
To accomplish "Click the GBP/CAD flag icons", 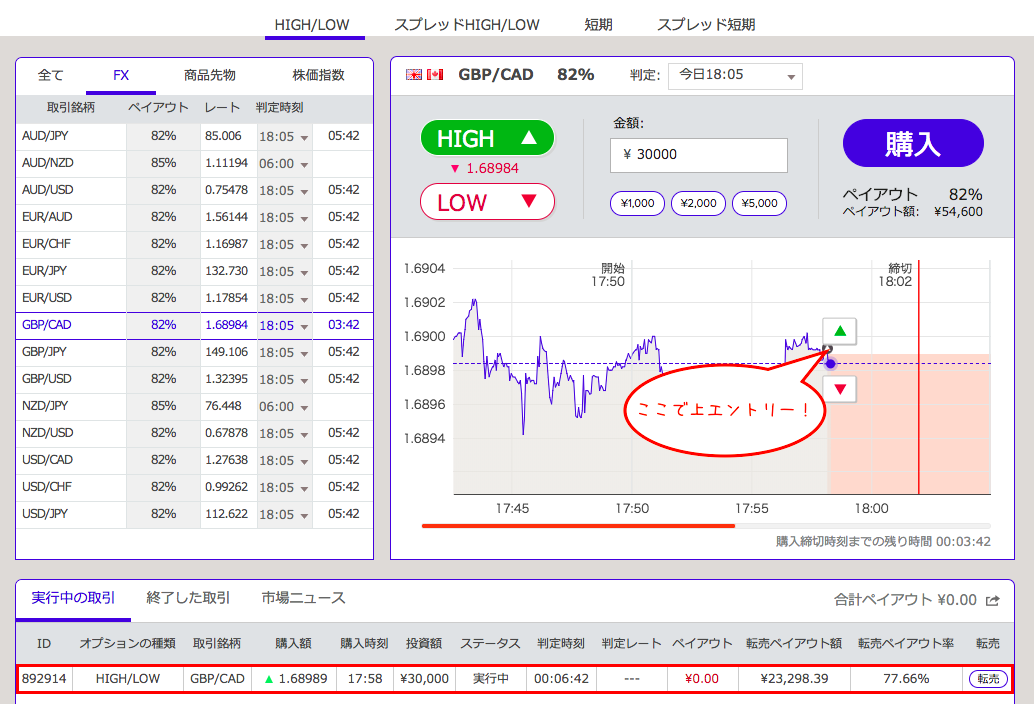I will point(424,75).
